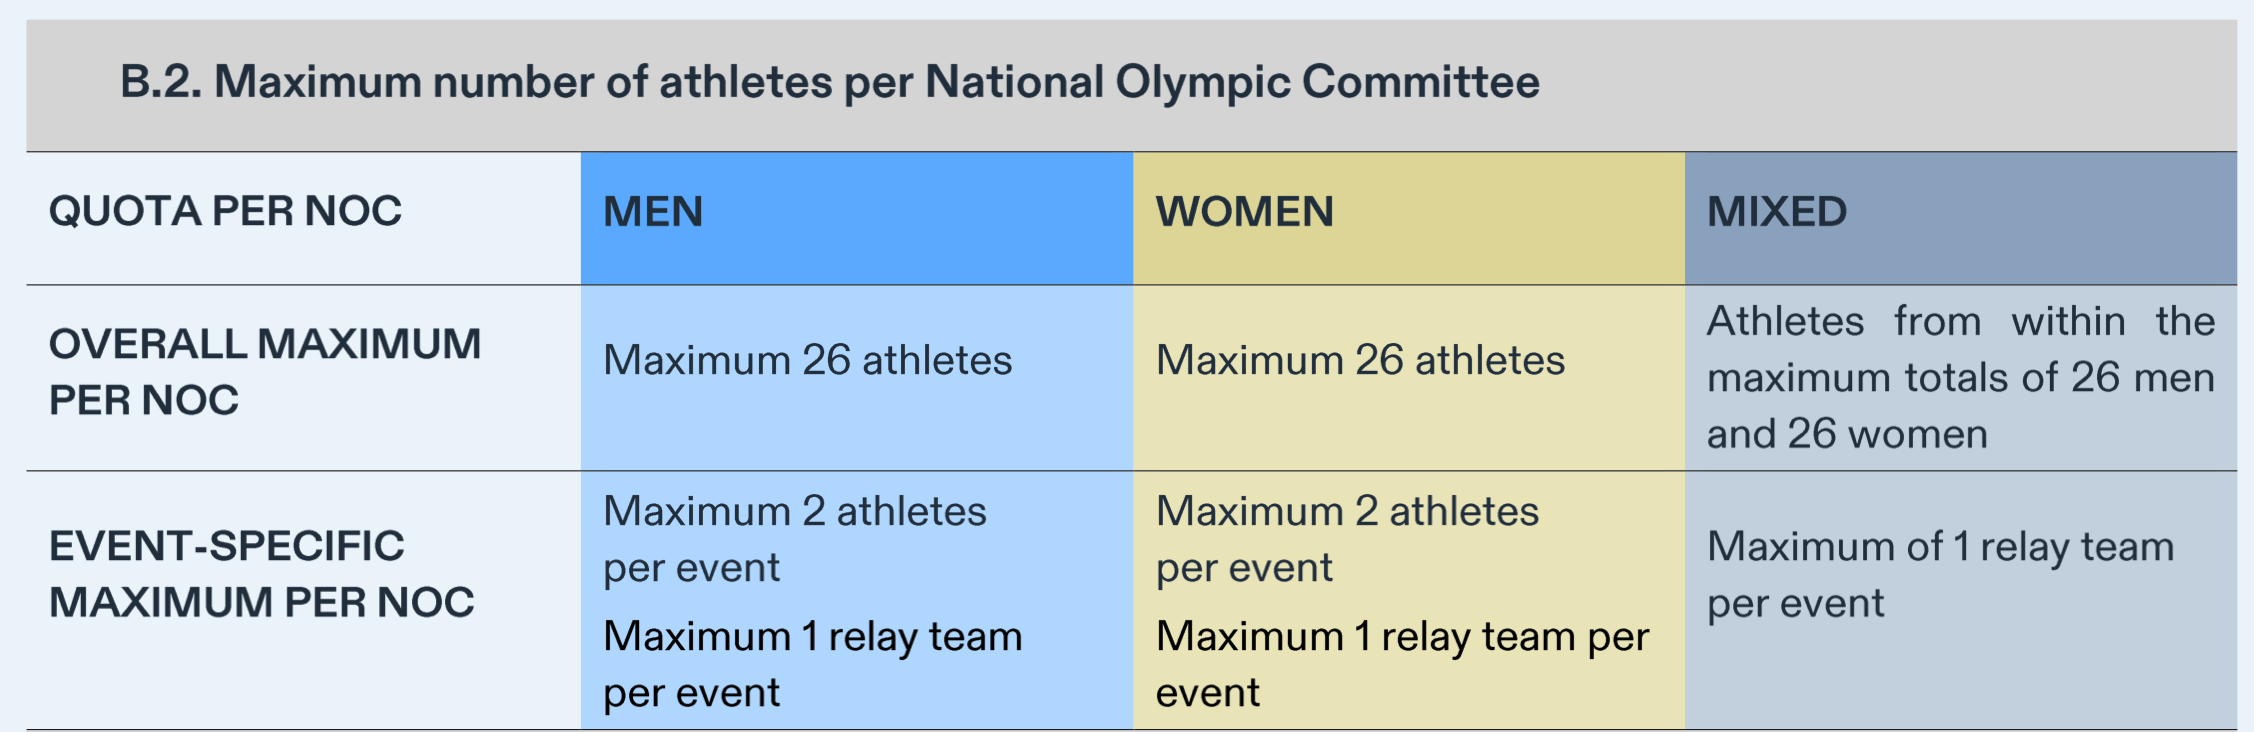This screenshot has width=2254, height=732.
Task: Click Maximum of 1 relay team under Mixed
Action: (x=1940, y=574)
